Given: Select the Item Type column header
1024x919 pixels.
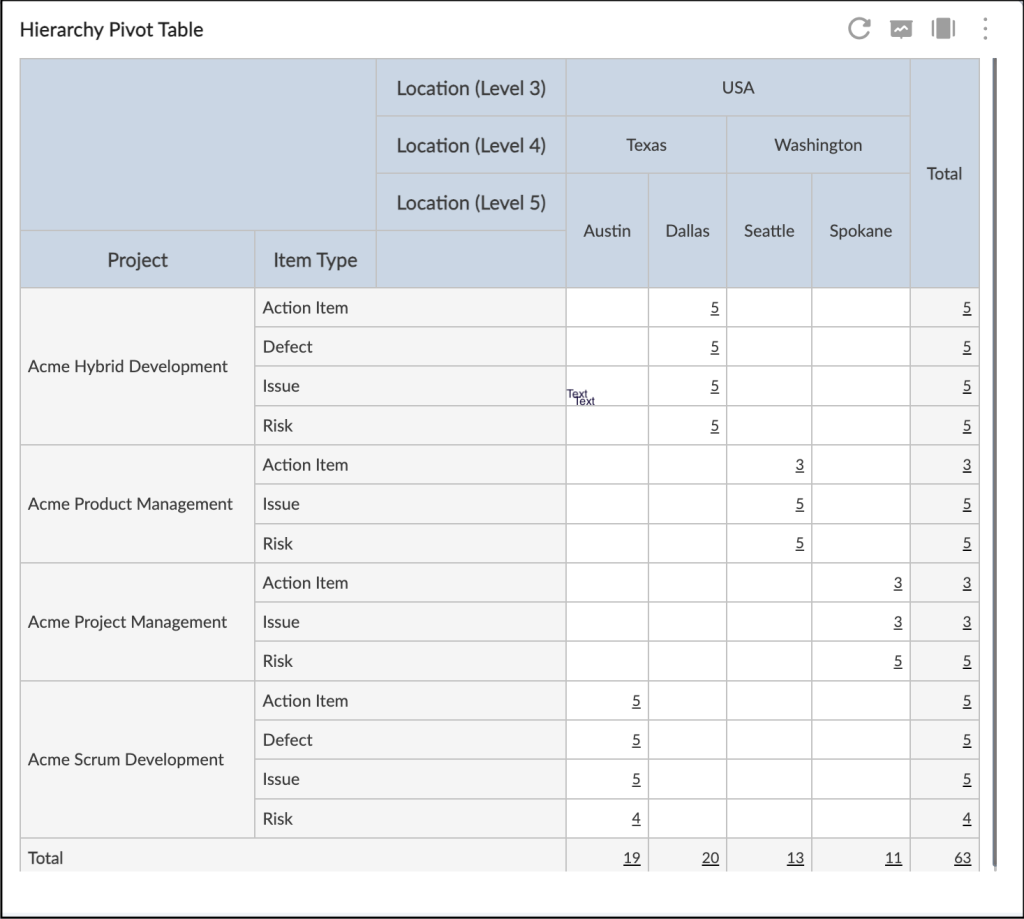Looking at the screenshot, I should (315, 260).
